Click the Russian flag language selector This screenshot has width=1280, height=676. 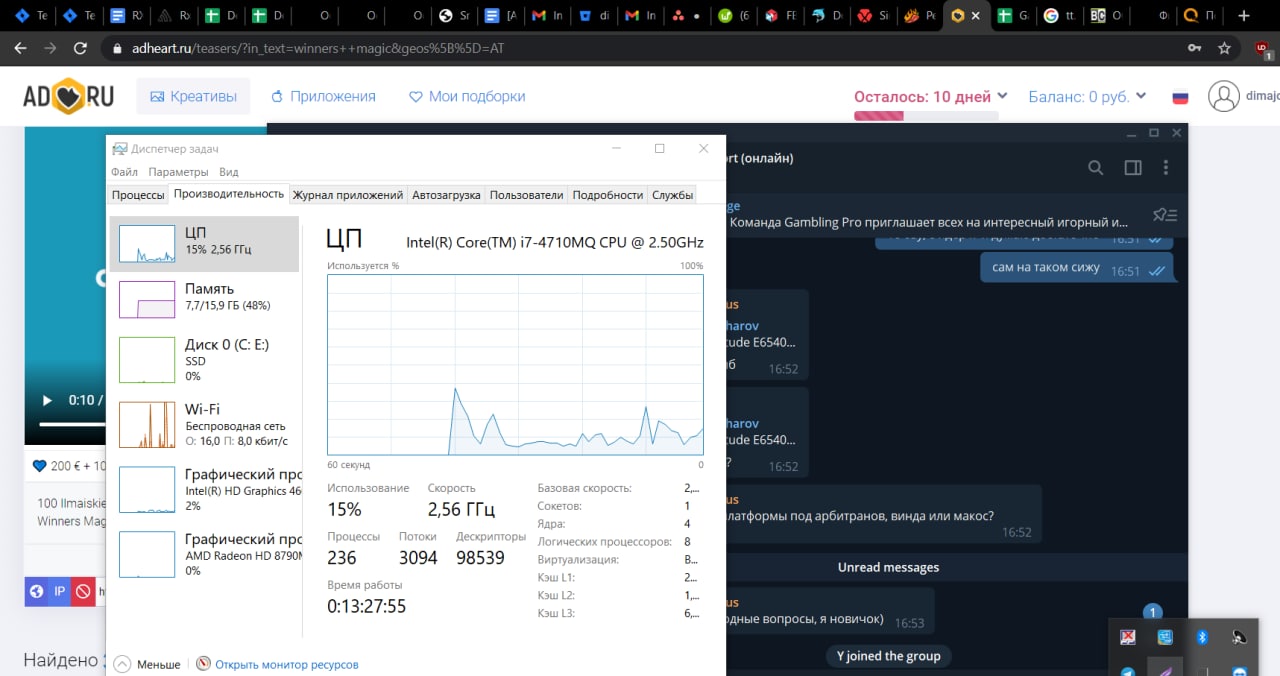[1180, 97]
